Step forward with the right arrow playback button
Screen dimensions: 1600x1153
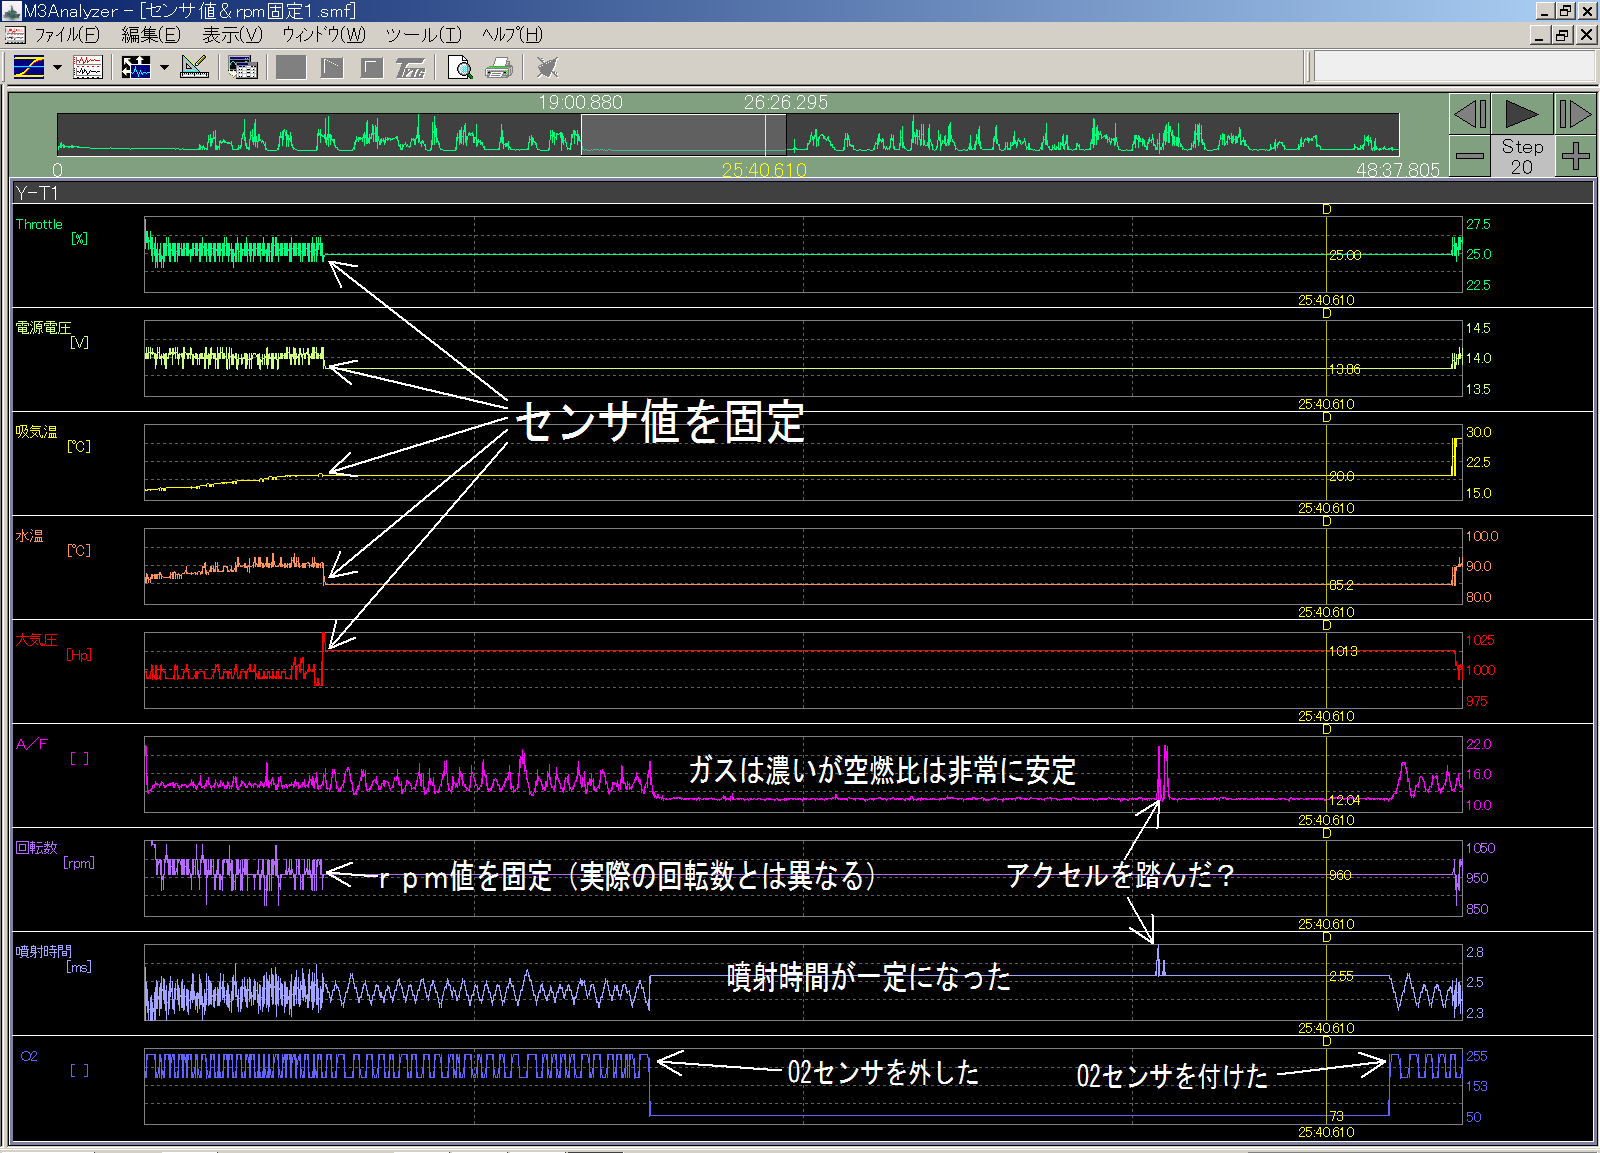[1574, 114]
